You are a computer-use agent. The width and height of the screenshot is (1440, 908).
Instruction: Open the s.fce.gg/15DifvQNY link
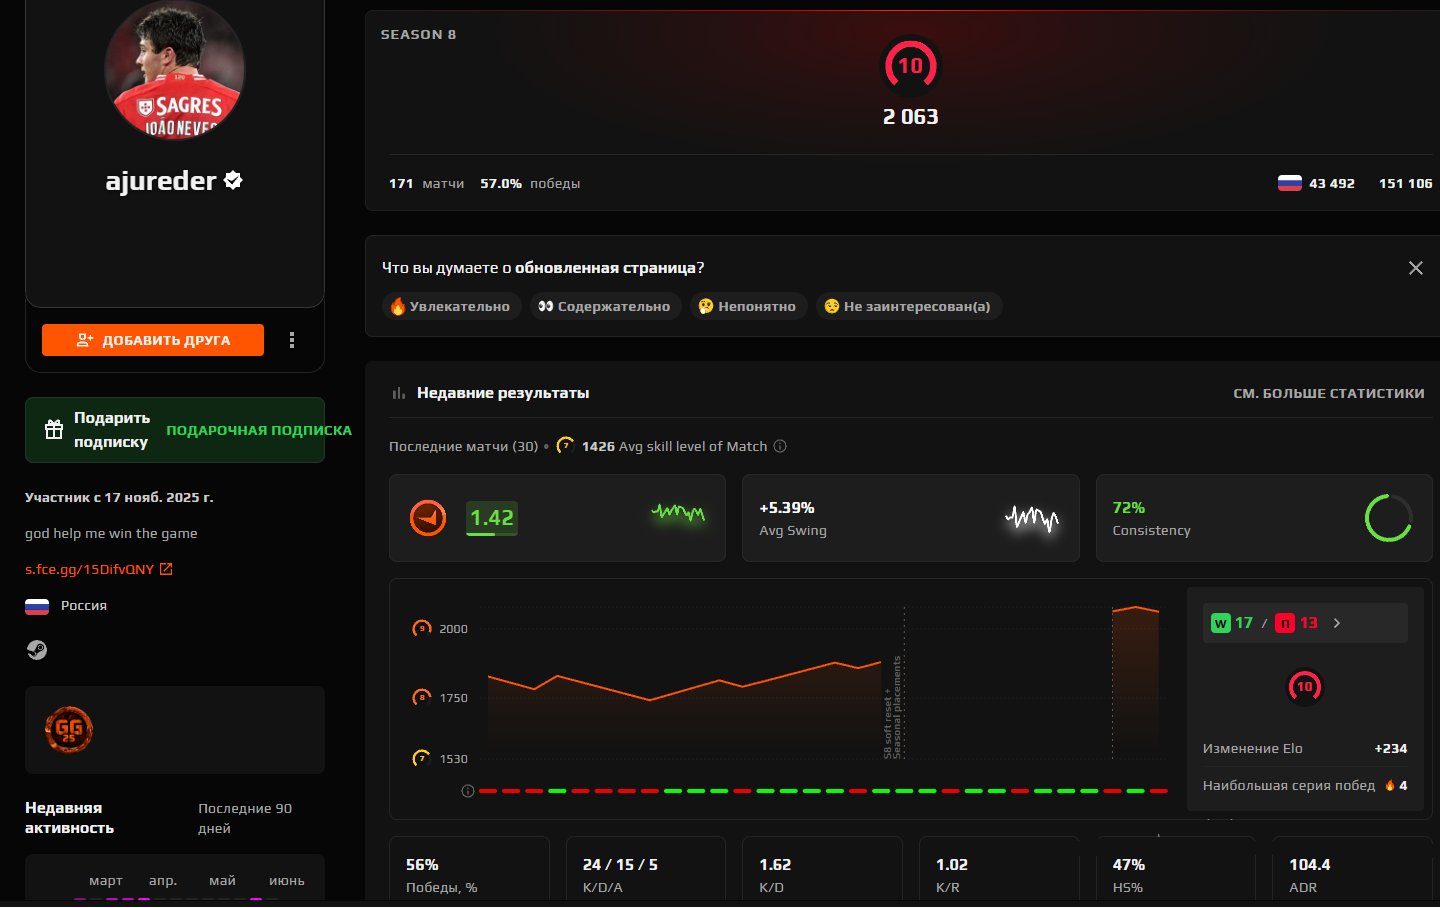[x=90, y=569]
